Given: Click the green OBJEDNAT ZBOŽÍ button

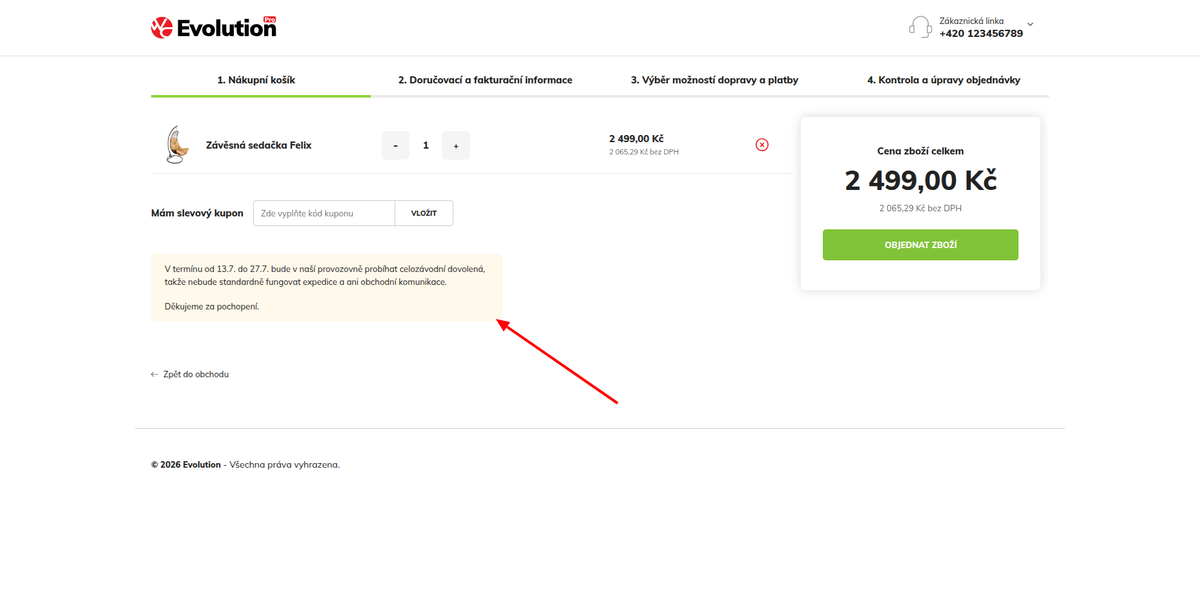Looking at the screenshot, I should (x=920, y=245).
